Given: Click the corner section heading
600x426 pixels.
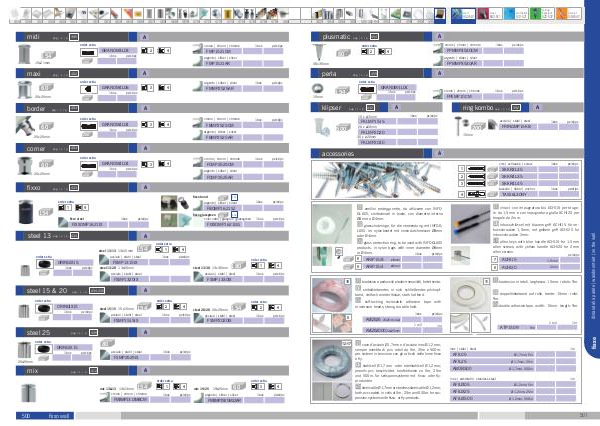Looking at the screenshot, I should click(x=36, y=148).
